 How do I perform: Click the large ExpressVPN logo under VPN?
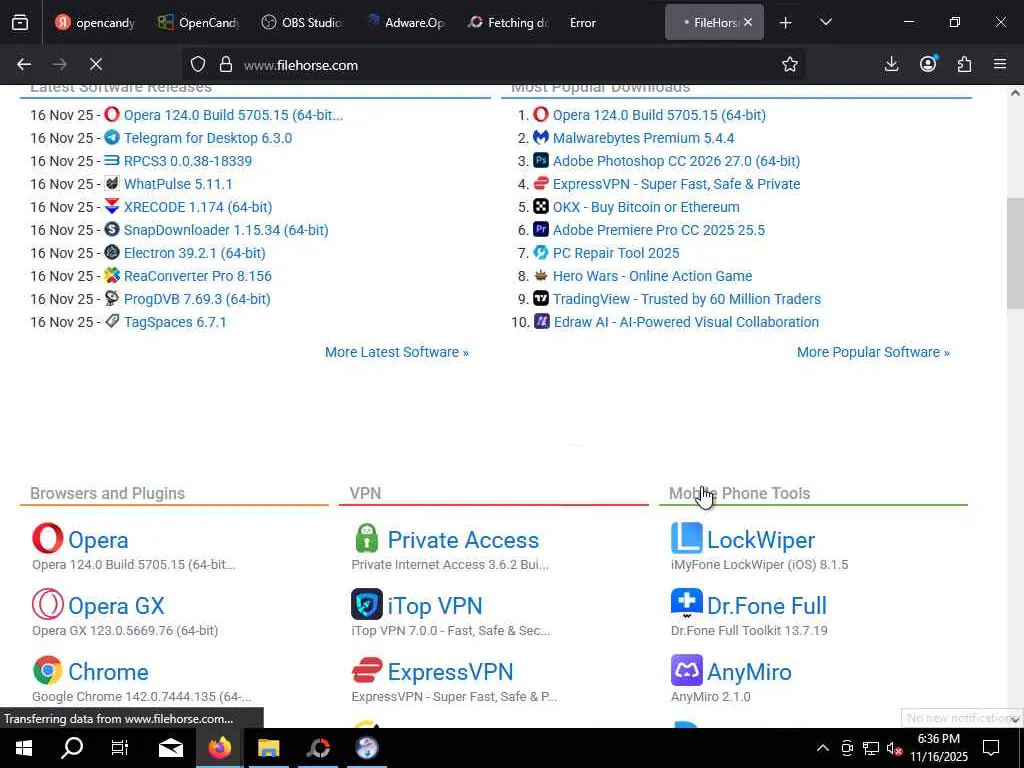click(367, 671)
